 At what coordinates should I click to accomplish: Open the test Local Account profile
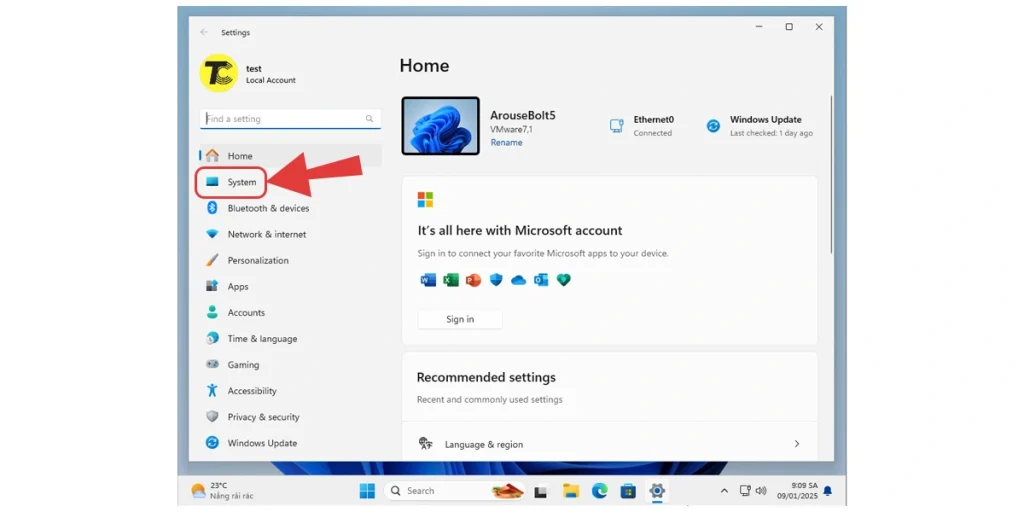(x=248, y=74)
